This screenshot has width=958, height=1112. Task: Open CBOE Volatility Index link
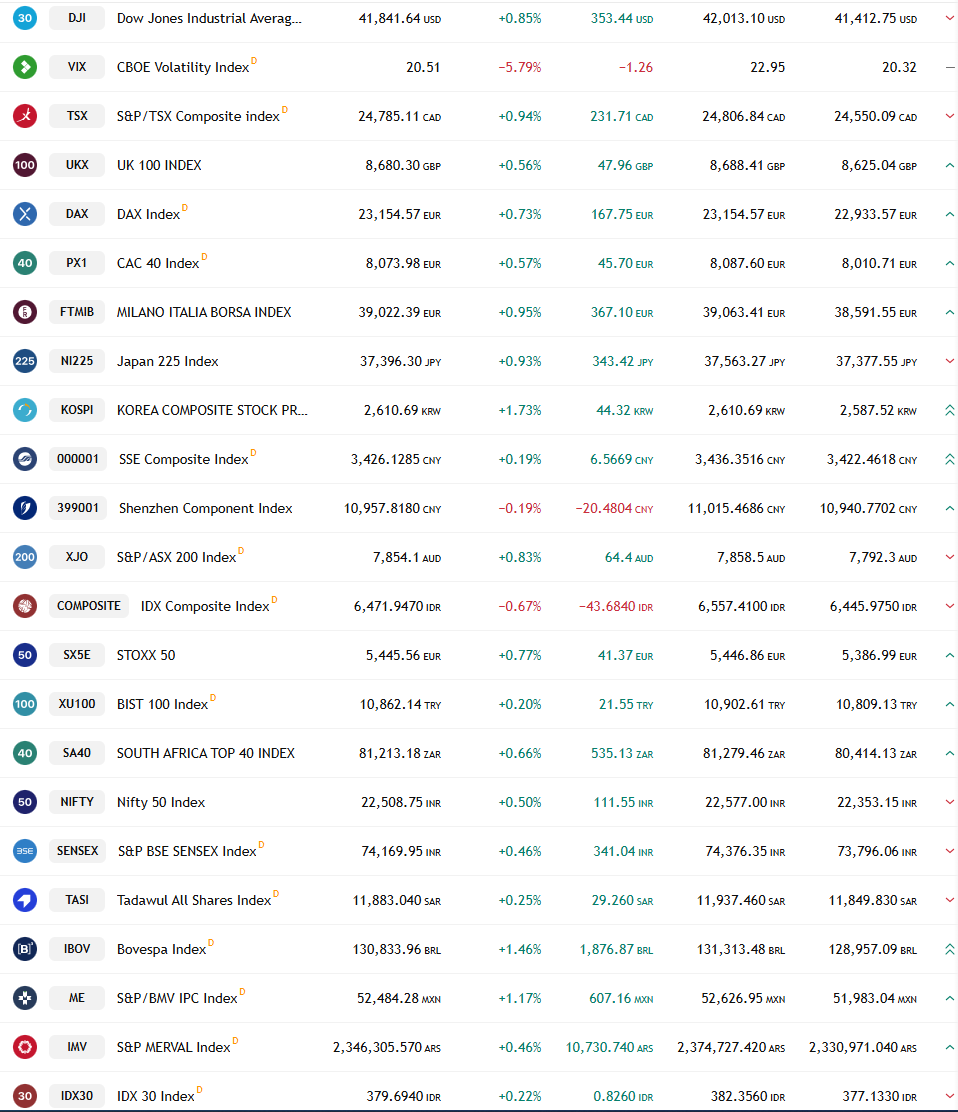tap(183, 67)
